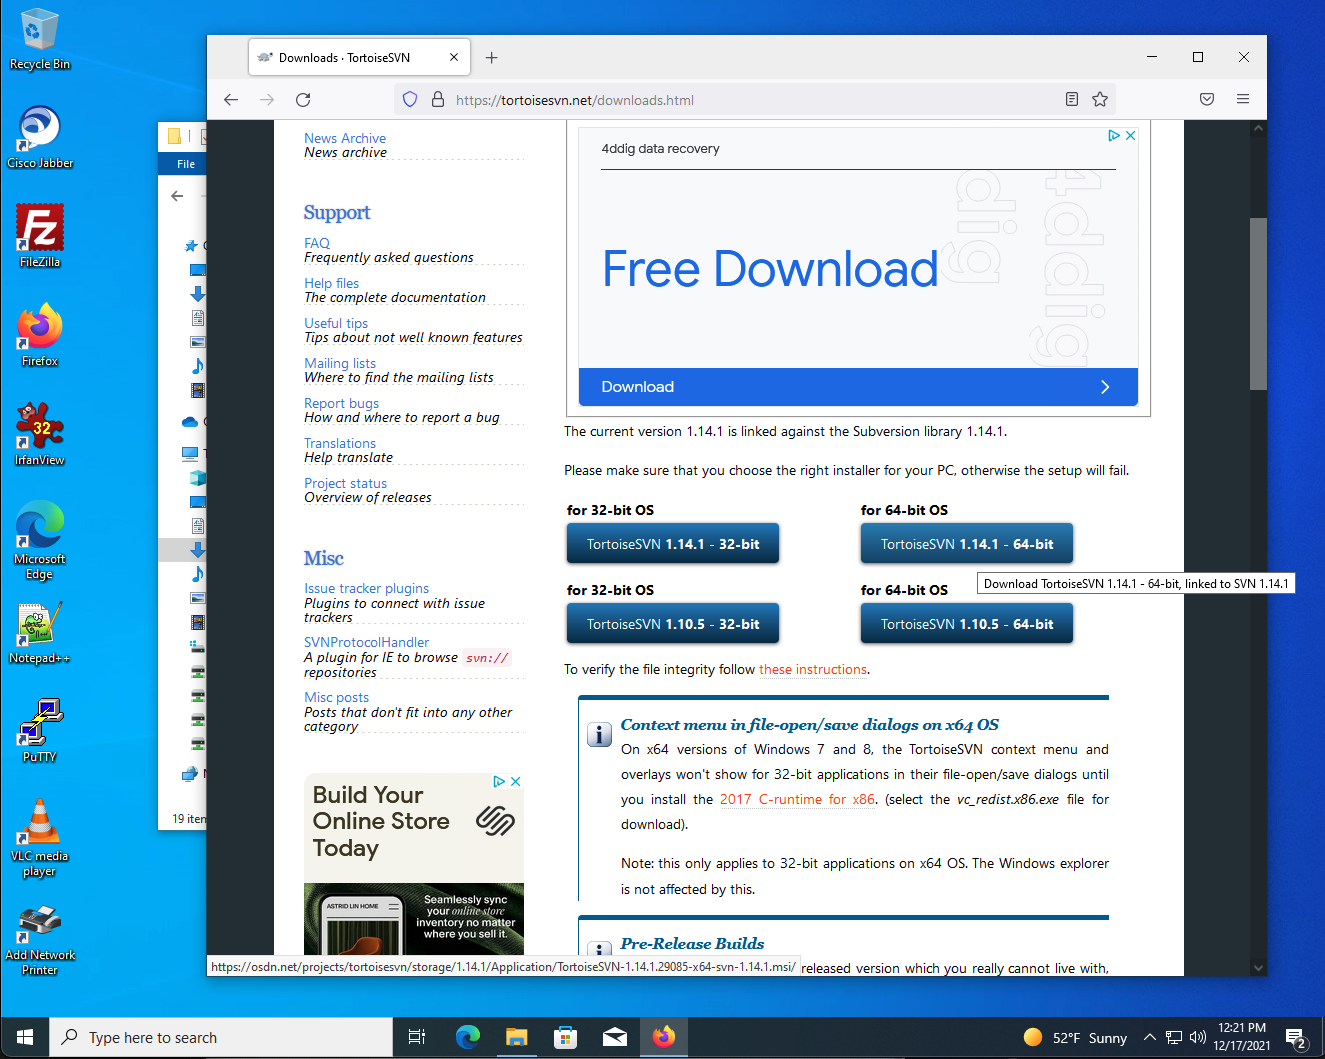
Task: Download TortoiseSVN 1.10.5 32-bit installer
Action: 673,624
